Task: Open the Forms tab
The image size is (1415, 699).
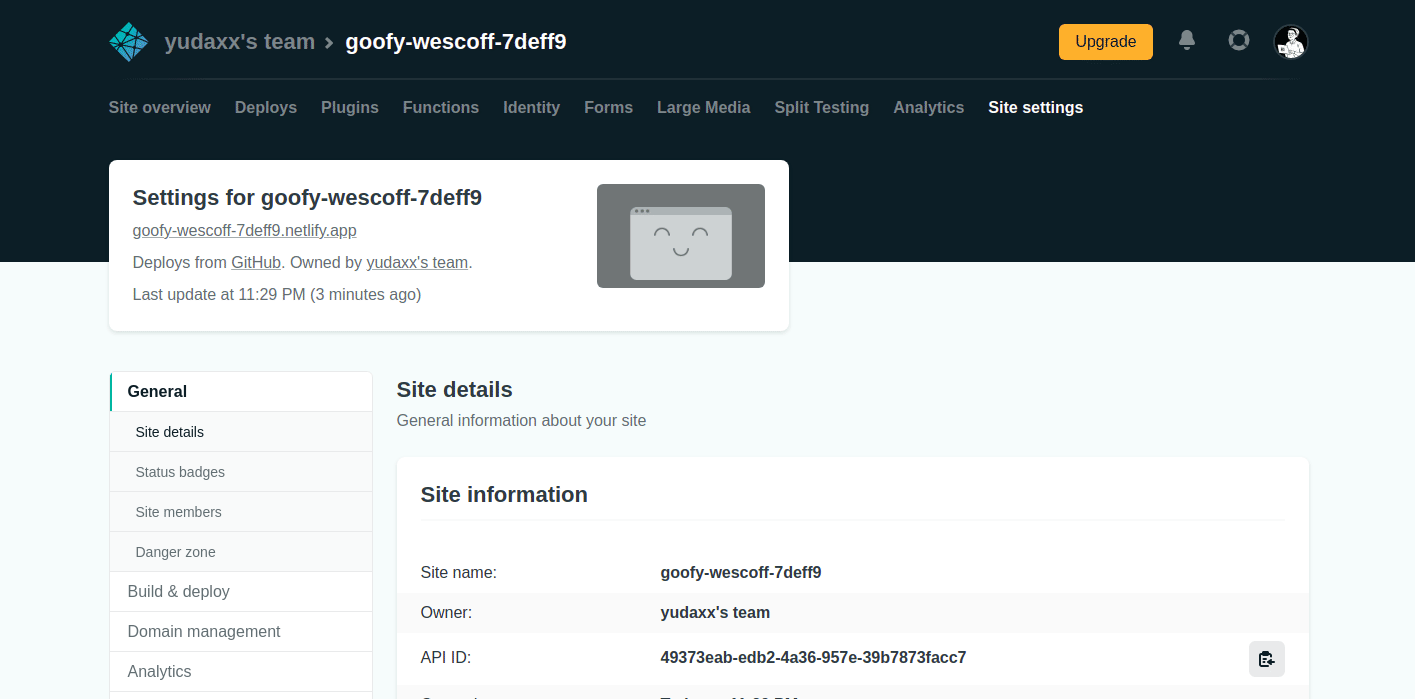Action: [x=609, y=107]
